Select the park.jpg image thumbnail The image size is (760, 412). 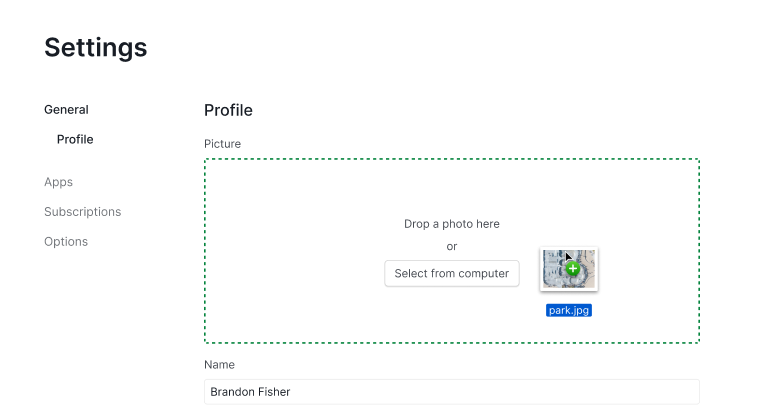pyautogui.click(x=569, y=269)
